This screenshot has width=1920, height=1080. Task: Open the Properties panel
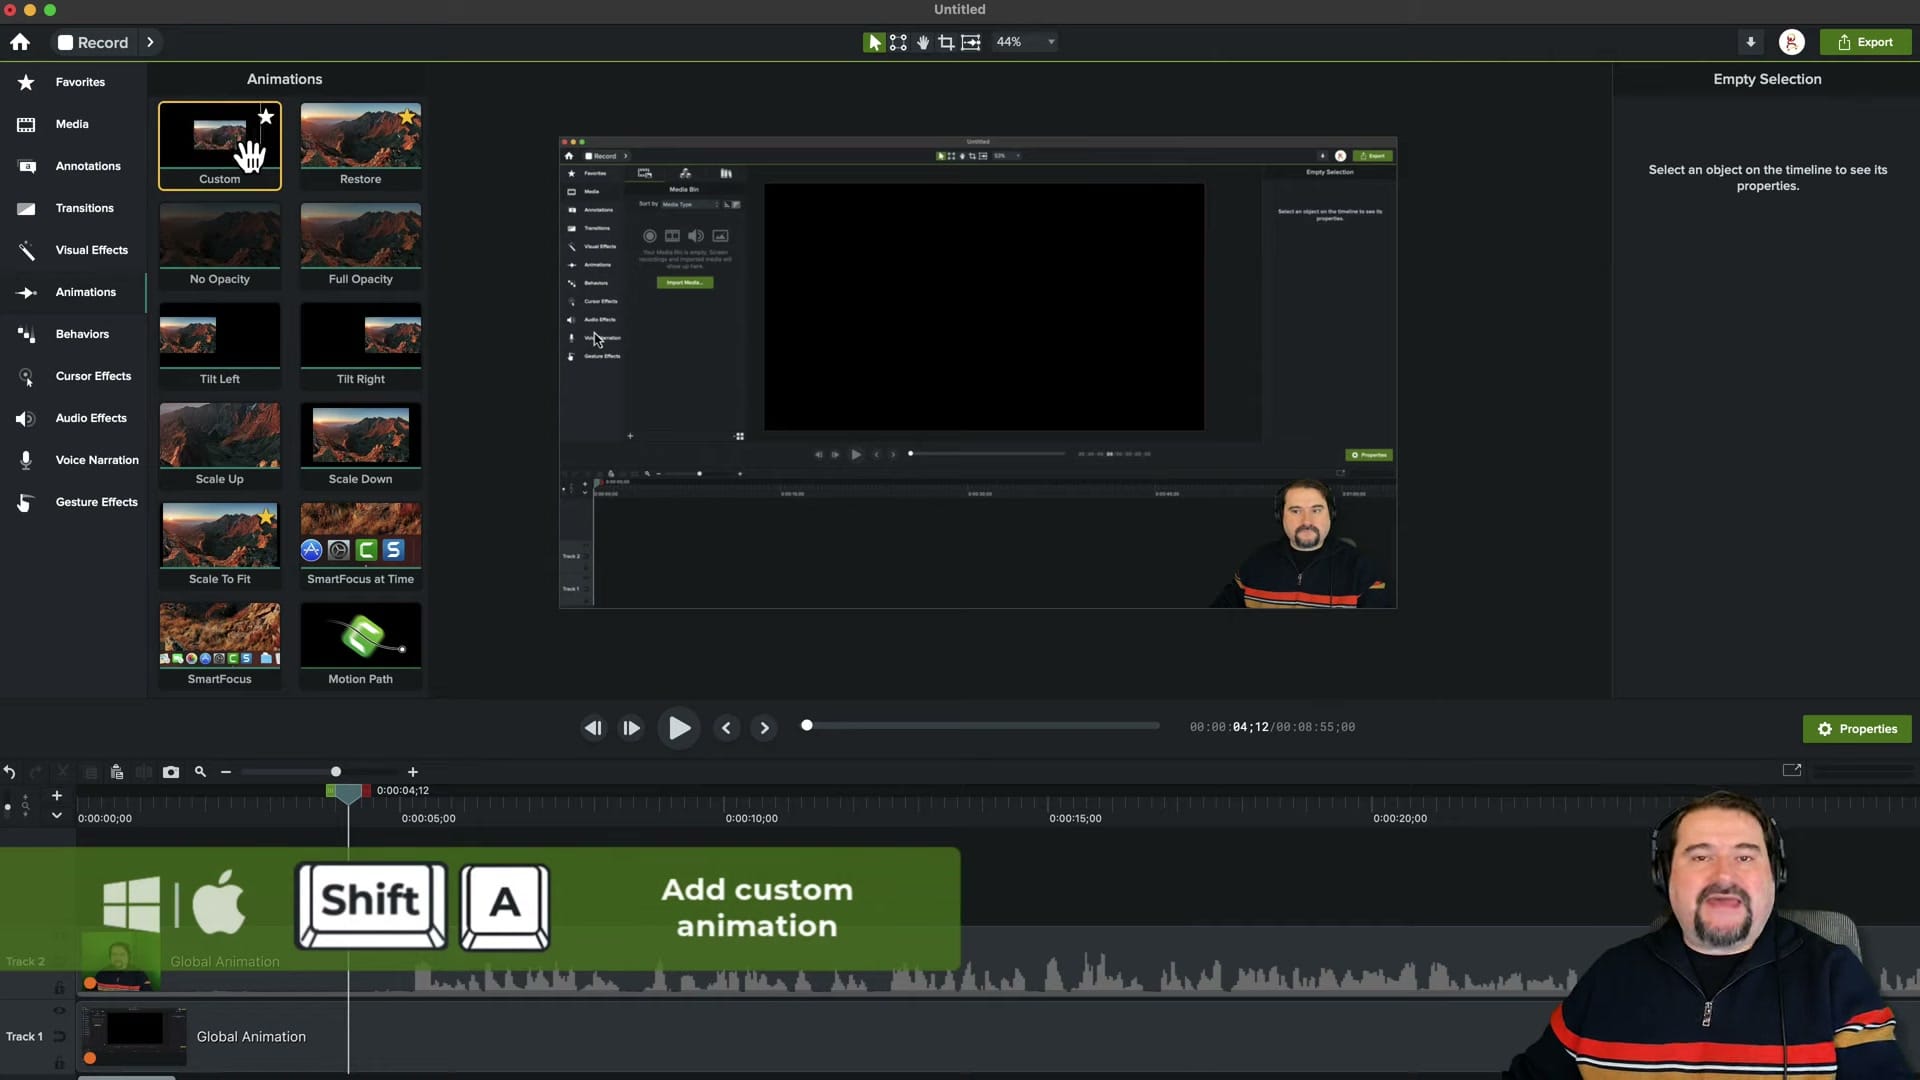click(x=1857, y=729)
